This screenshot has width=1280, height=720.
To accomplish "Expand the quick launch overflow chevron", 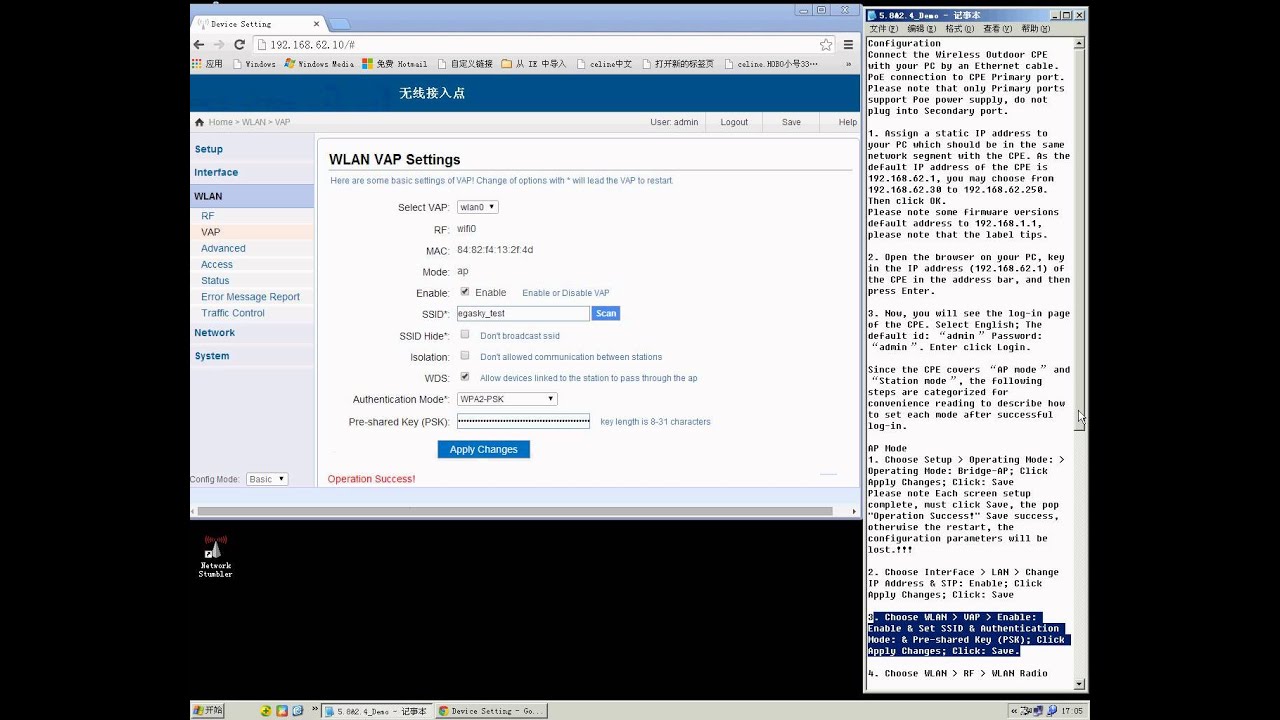I will pos(315,709).
